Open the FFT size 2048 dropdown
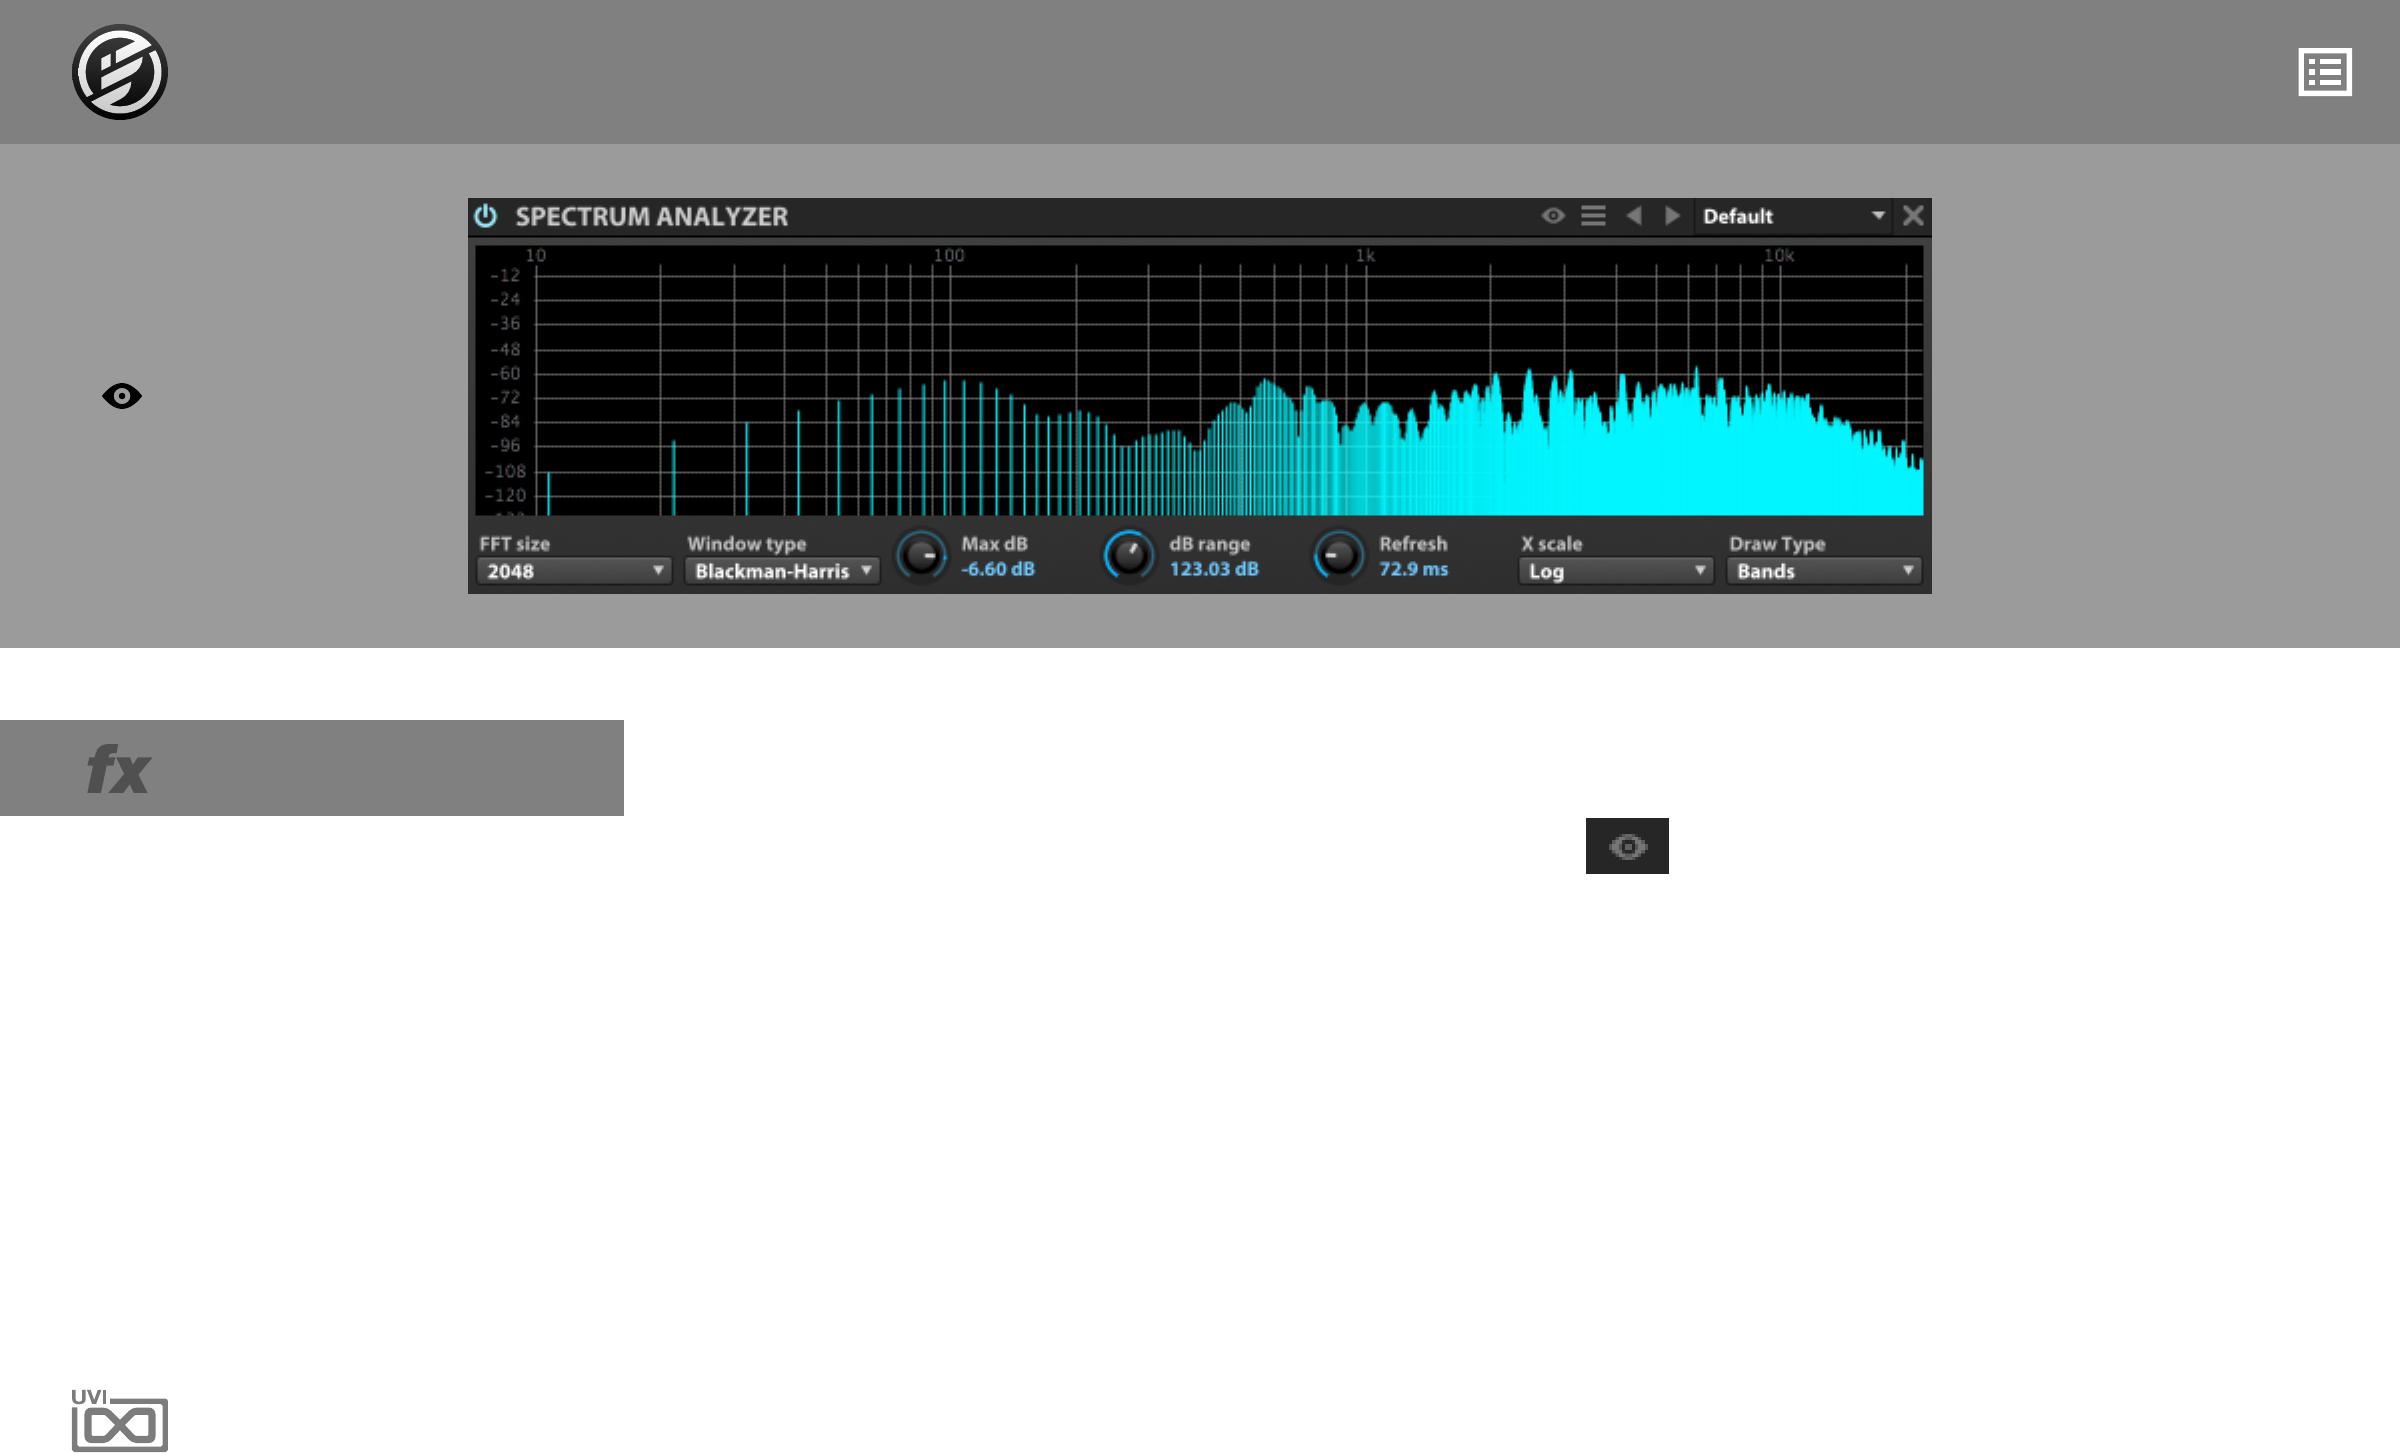The width and height of the screenshot is (2400, 1453). 574,571
